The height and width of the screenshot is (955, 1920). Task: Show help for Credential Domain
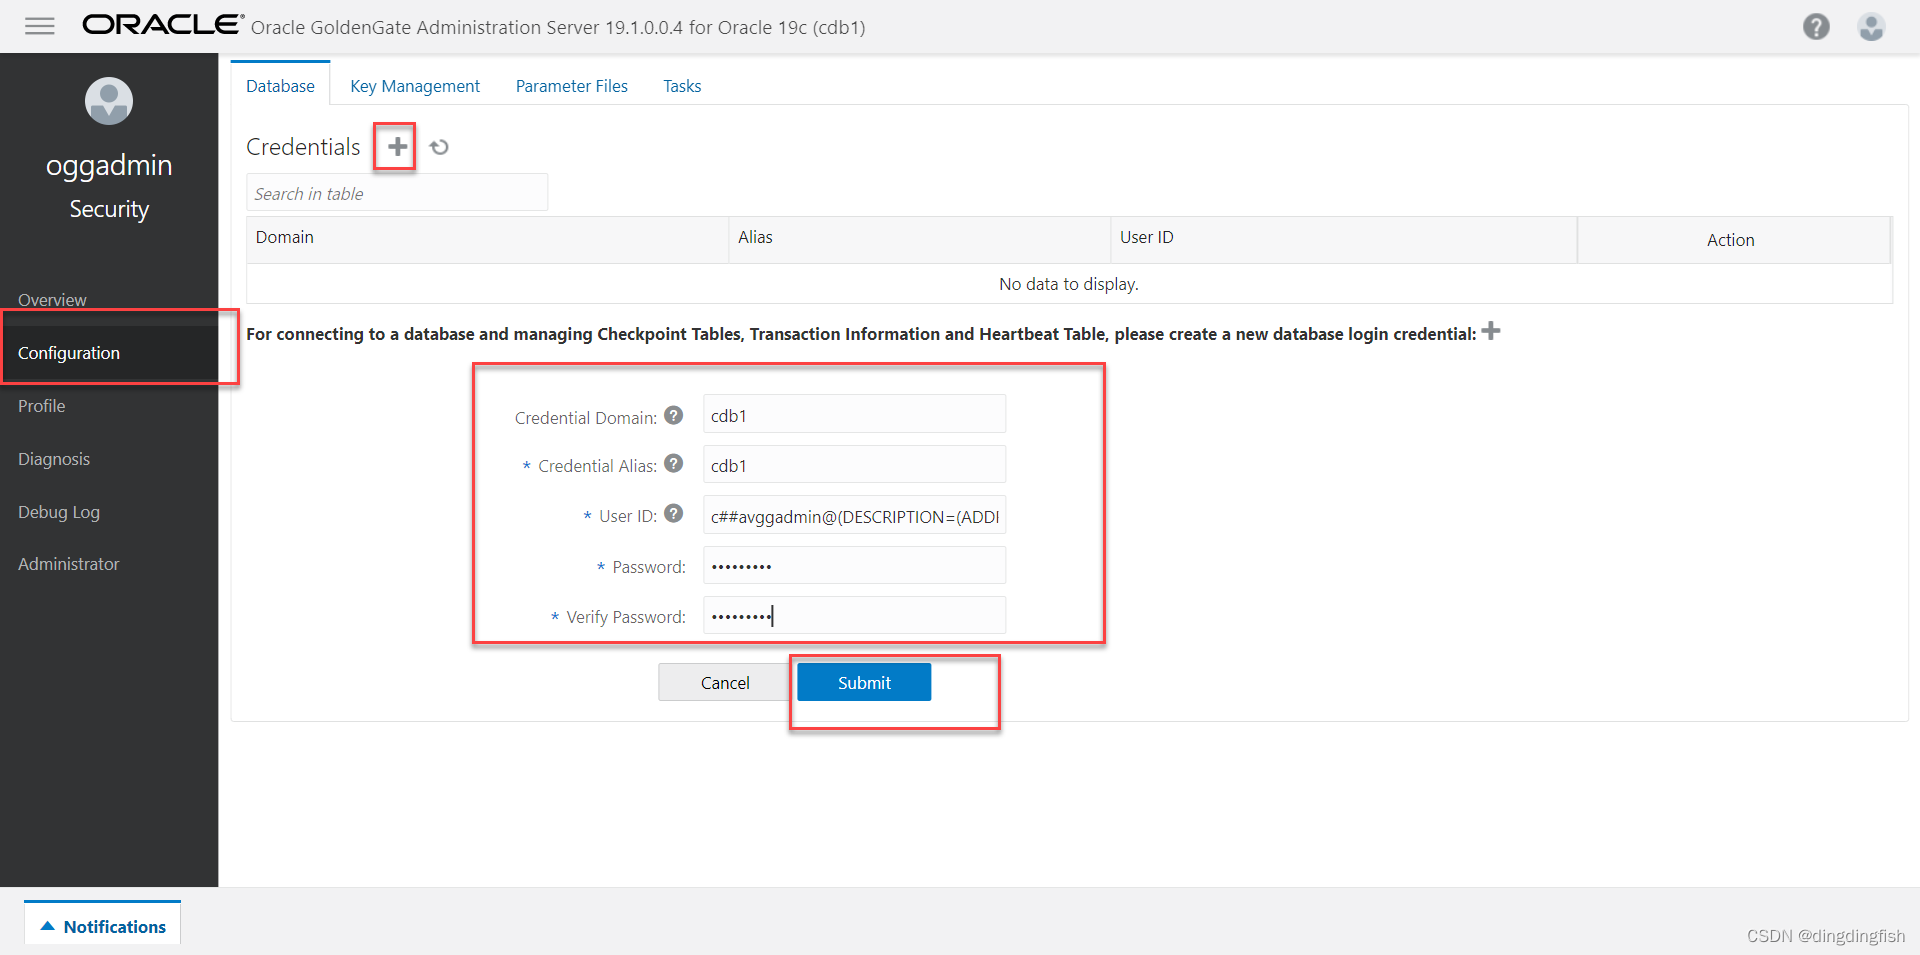coord(674,415)
